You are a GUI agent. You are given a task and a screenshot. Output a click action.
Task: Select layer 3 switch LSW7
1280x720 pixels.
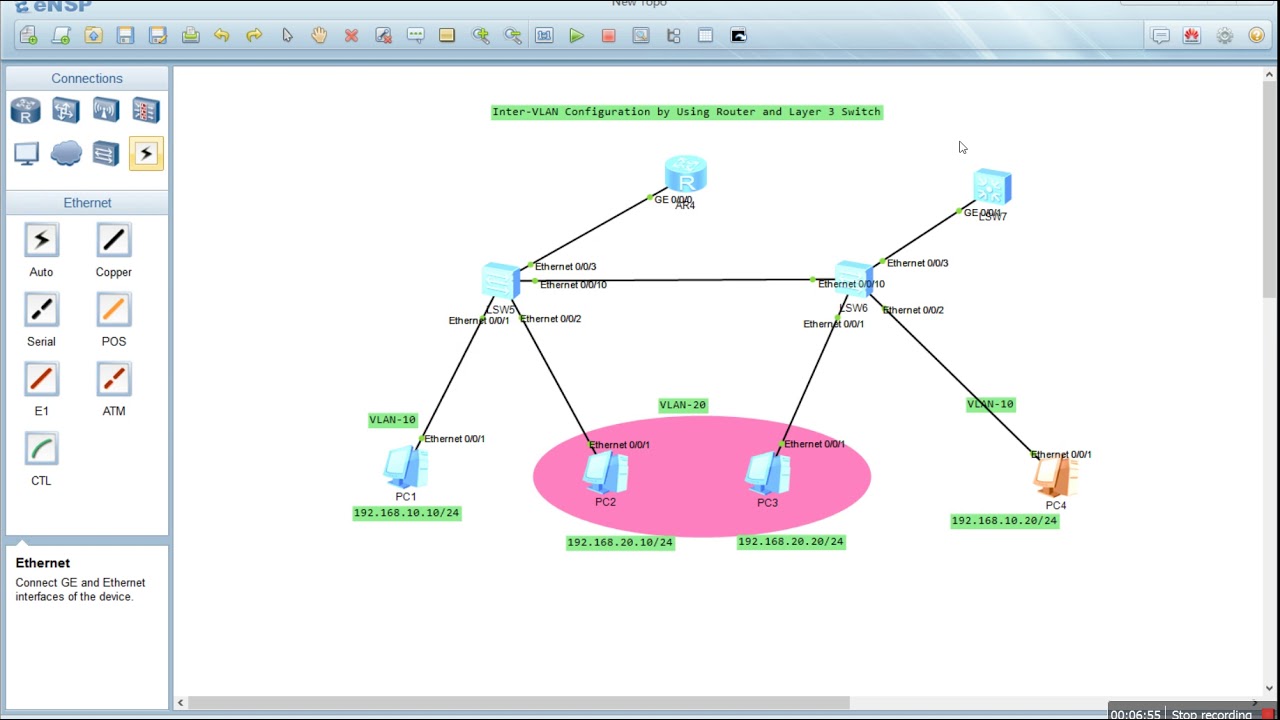[x=992, y=188]
